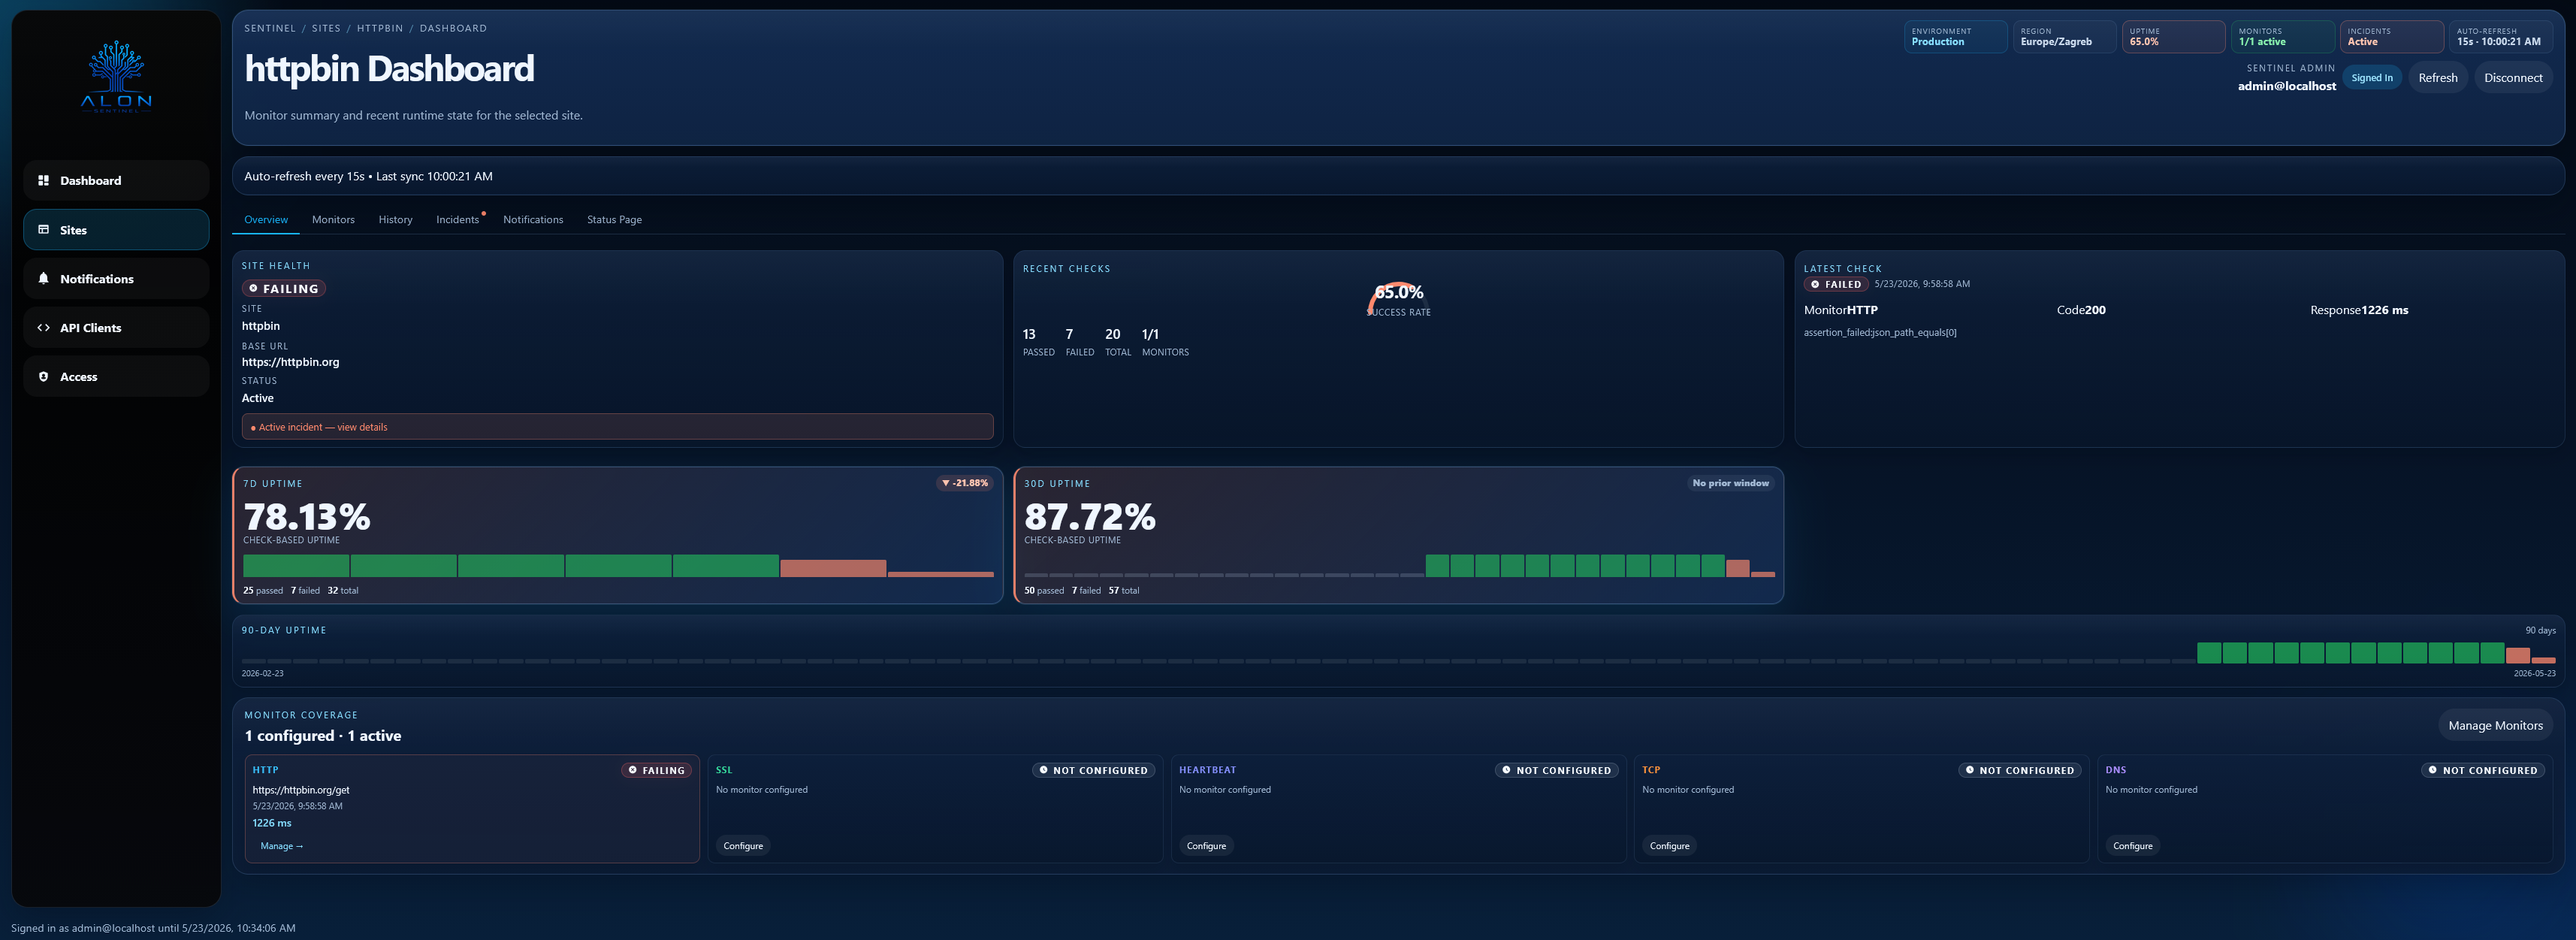Click the Manage Monitors button
2576x940 pixels.
click(x=2495, y=725)
